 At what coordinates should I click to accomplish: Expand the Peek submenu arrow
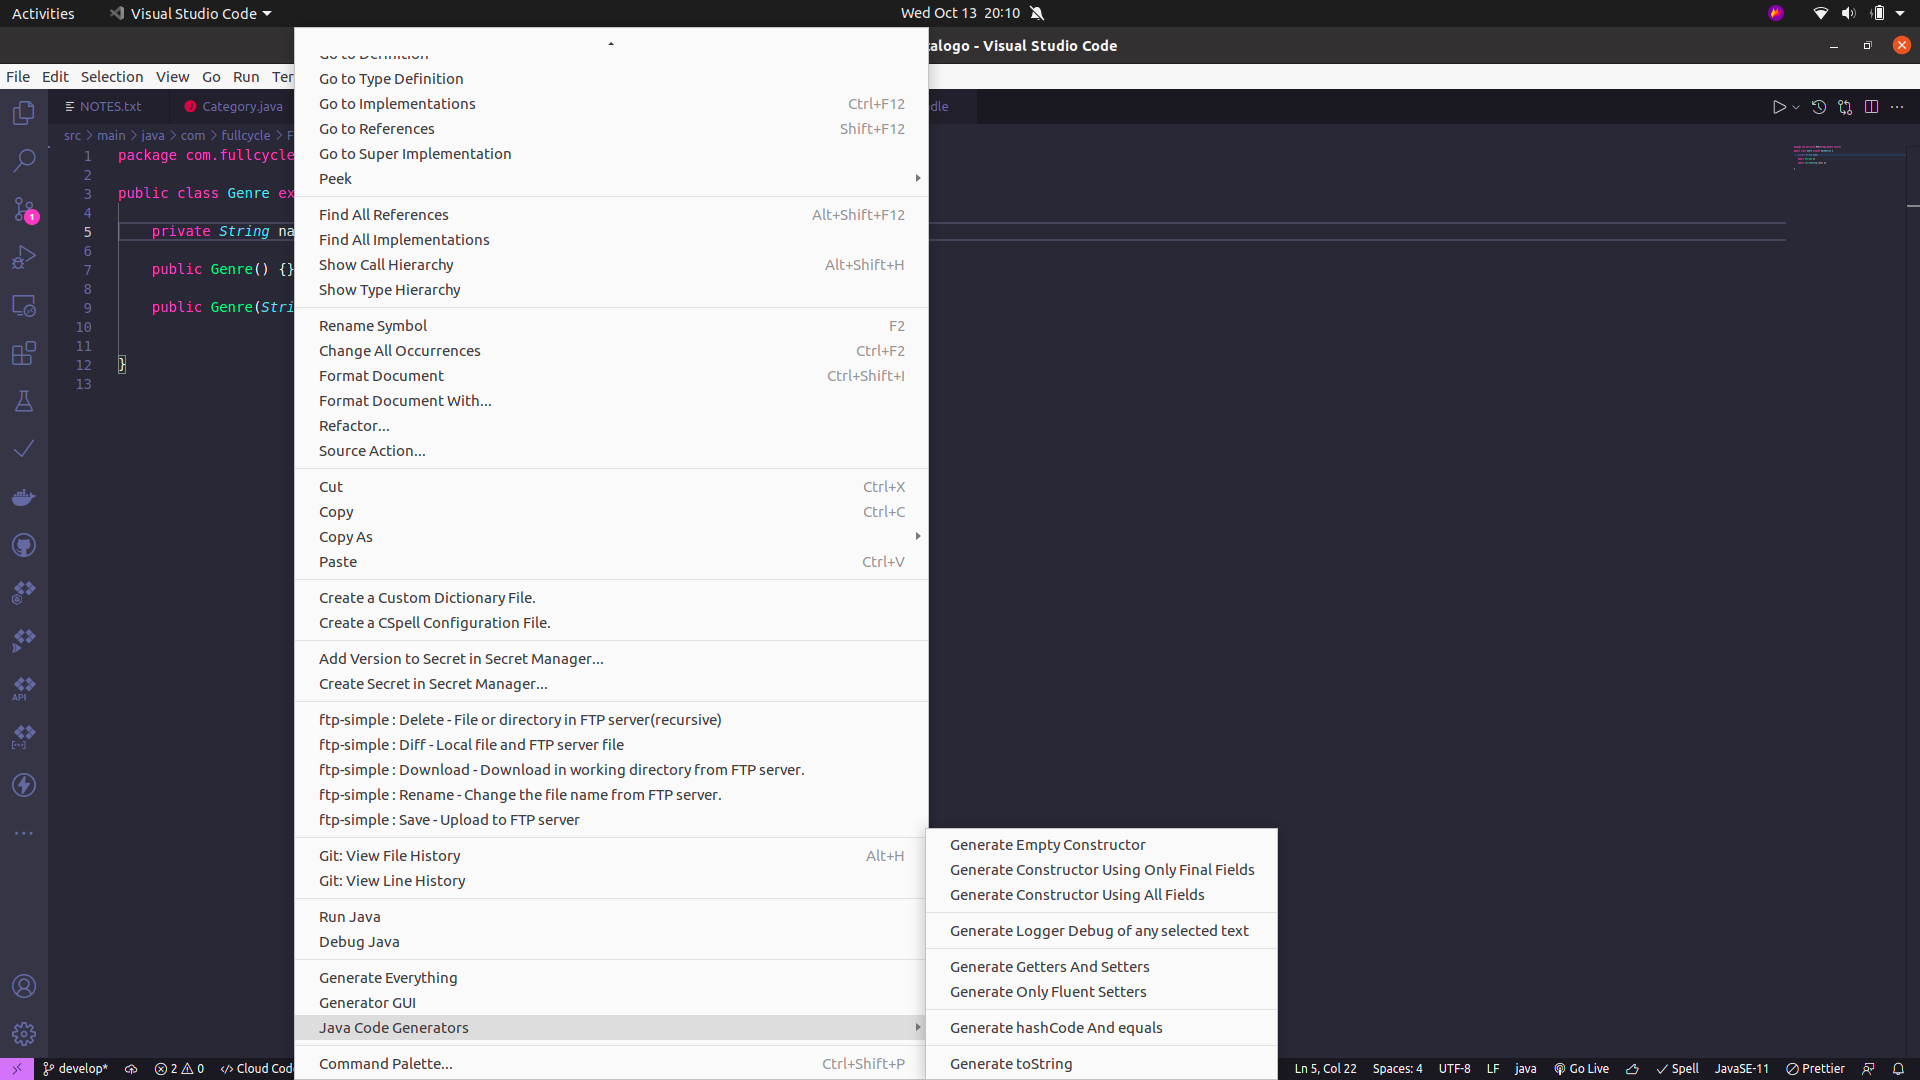coord(917,178)
